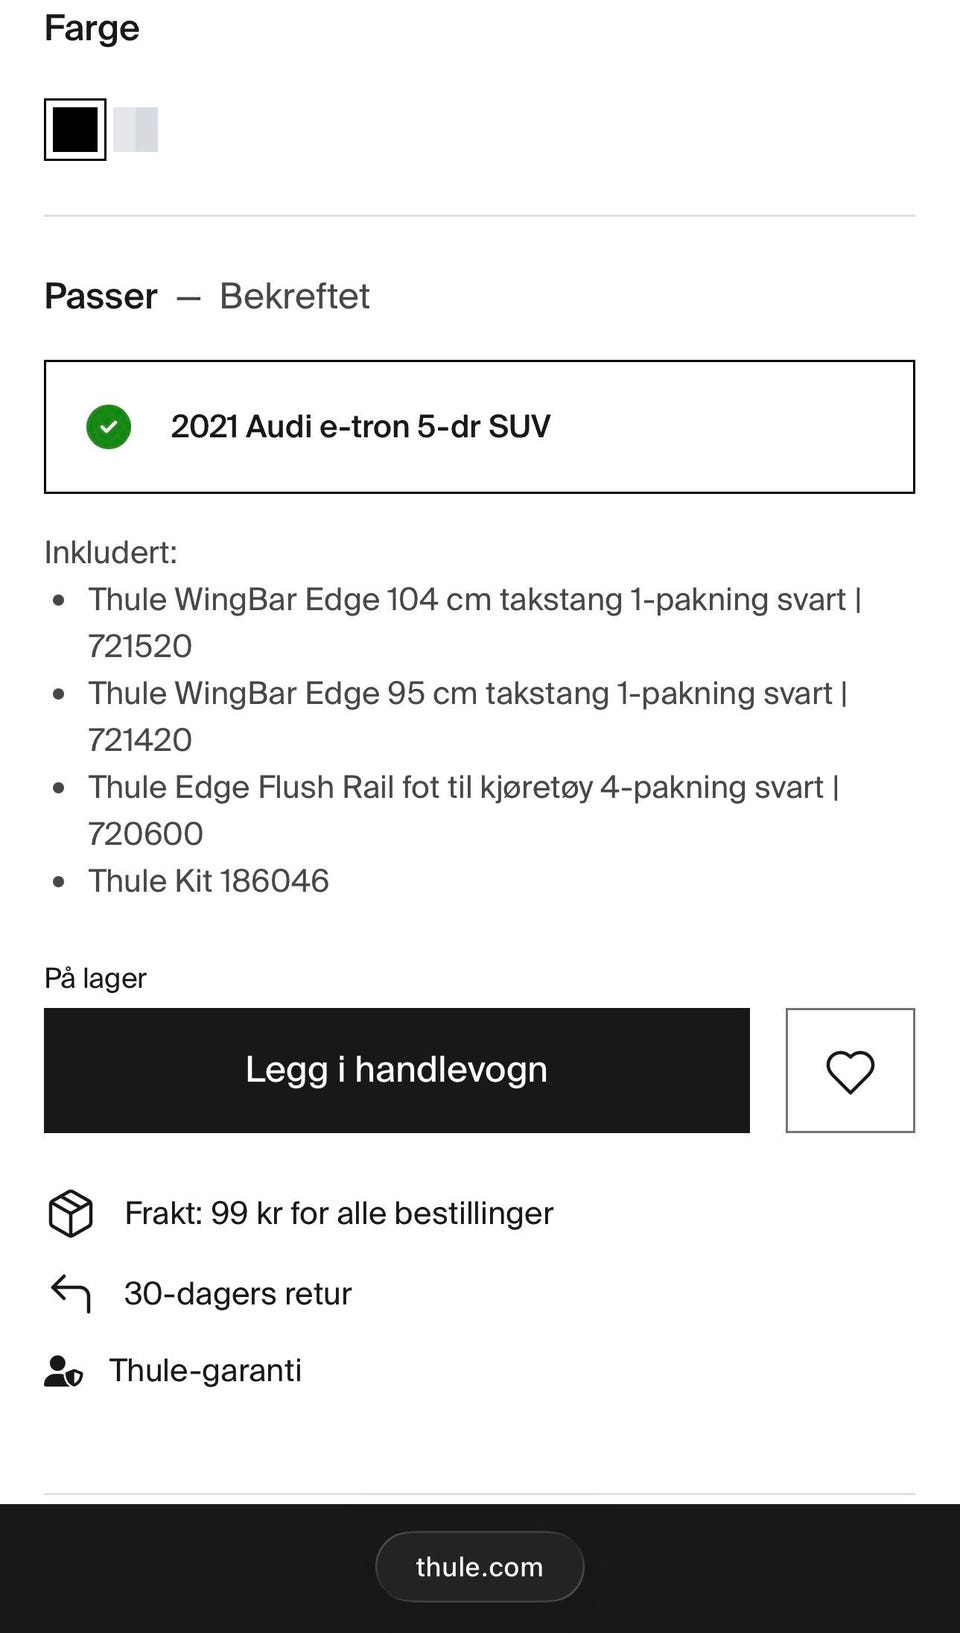Click the return arrow icon
This screenshot has height=1633, width=960.
(x=71, y=1293)
